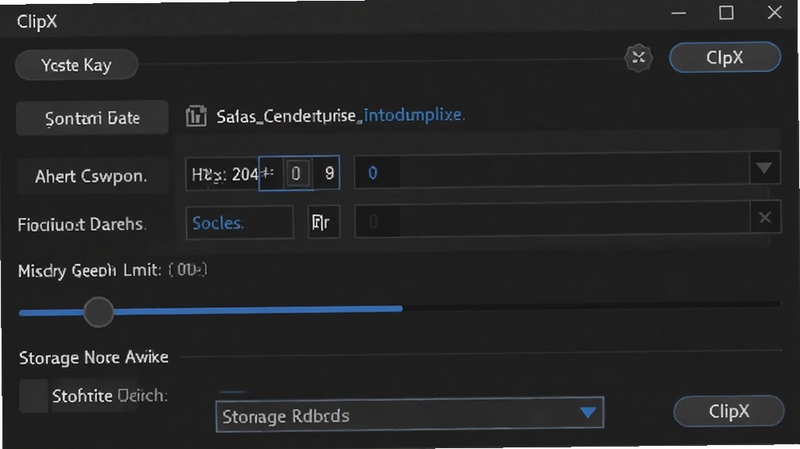Close the ClipX window
Viewport: 800px width, 449px height.
click(x=774, y=12)
